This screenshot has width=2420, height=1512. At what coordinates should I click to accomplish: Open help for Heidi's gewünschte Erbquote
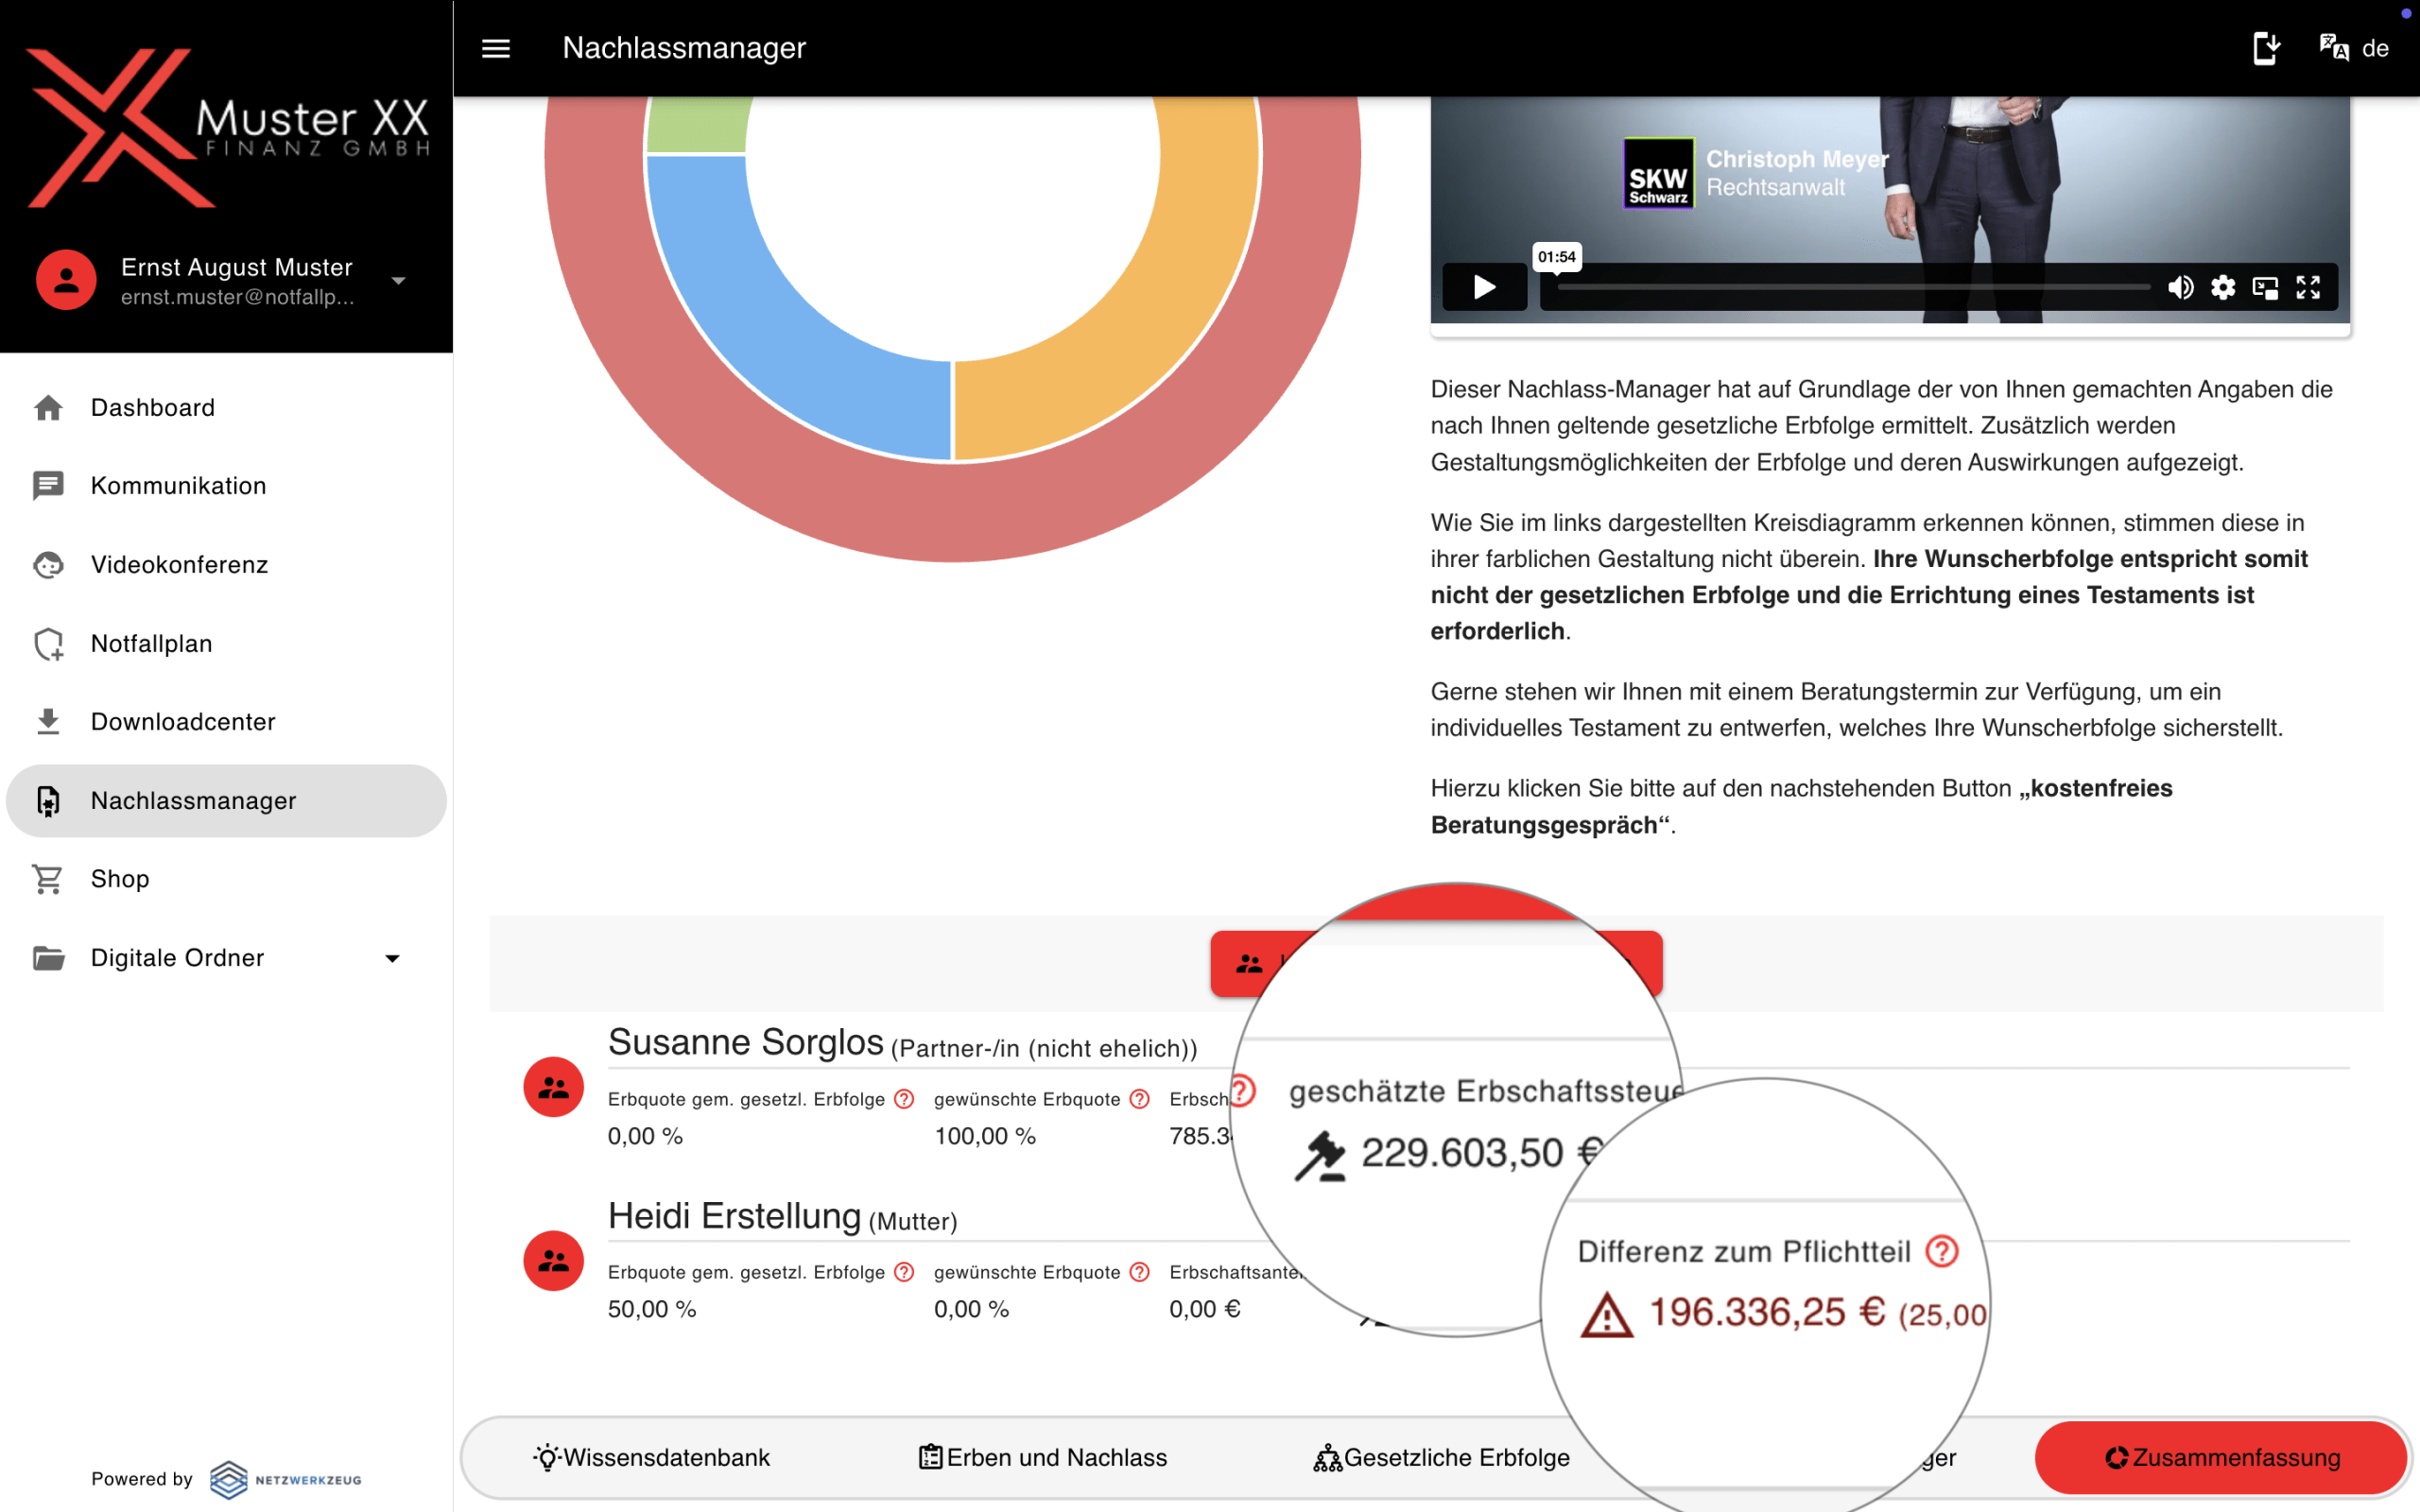point(1140,1272)
